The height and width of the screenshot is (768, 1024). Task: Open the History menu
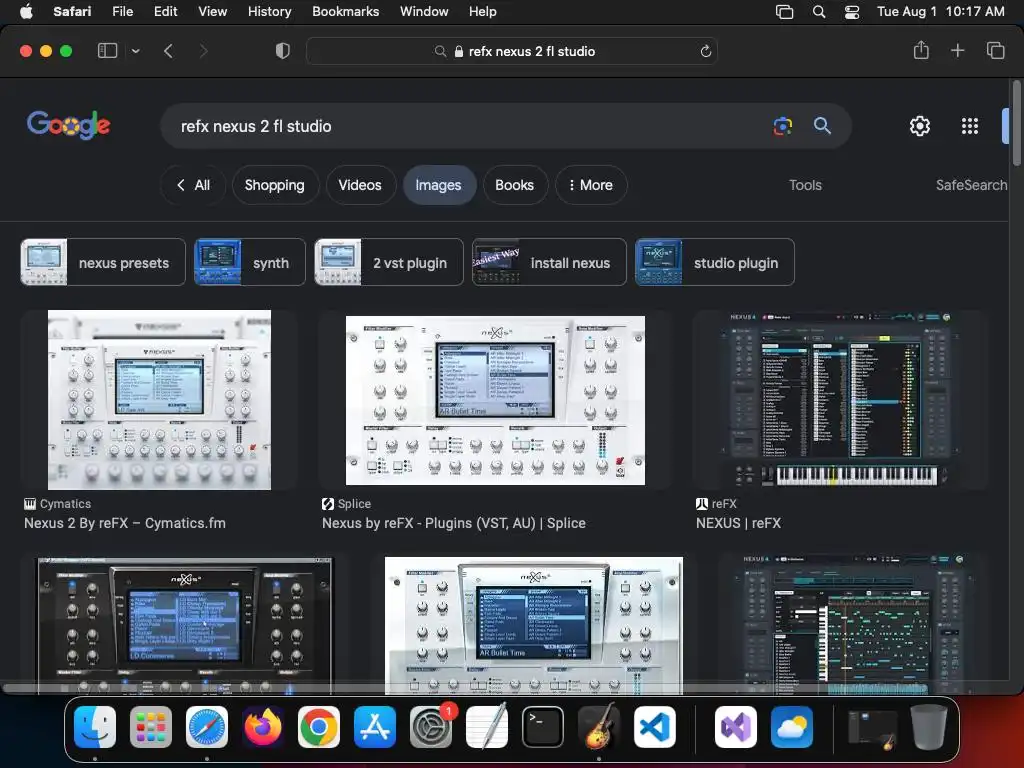click(269, 11)
